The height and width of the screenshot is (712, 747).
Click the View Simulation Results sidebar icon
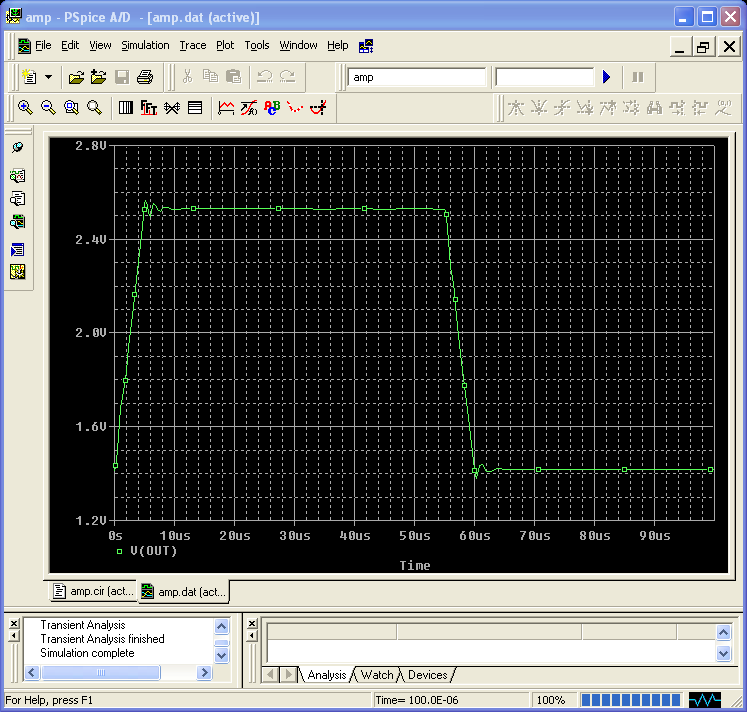click(18, 176)
